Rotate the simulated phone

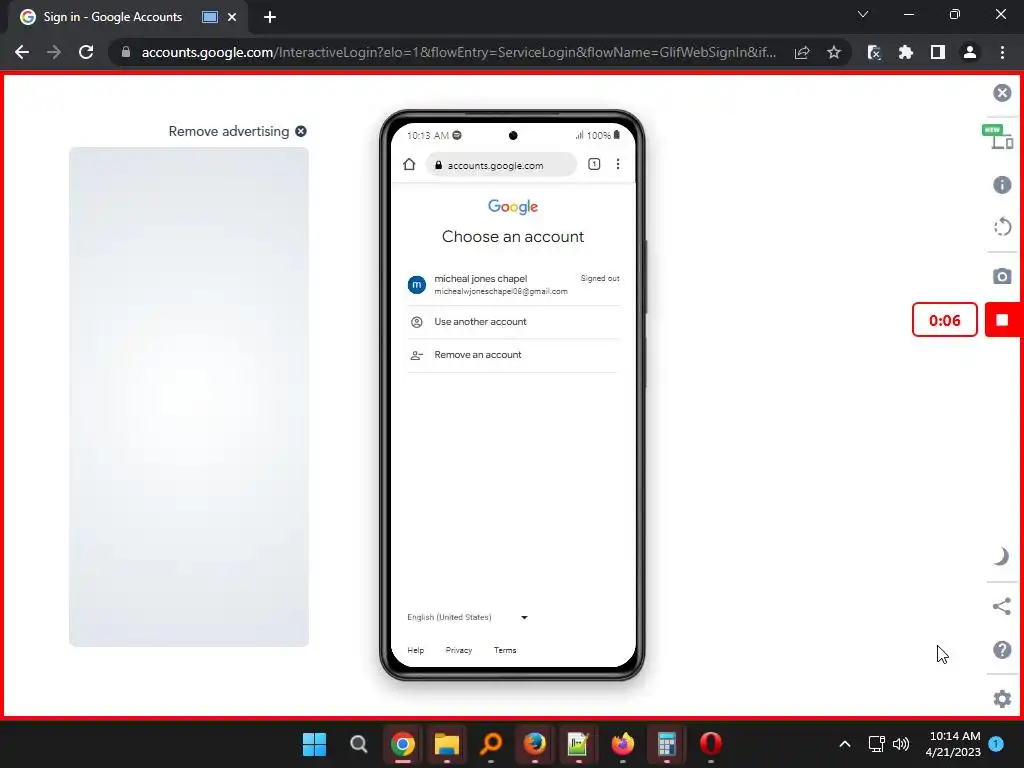tap(1002, 227)
